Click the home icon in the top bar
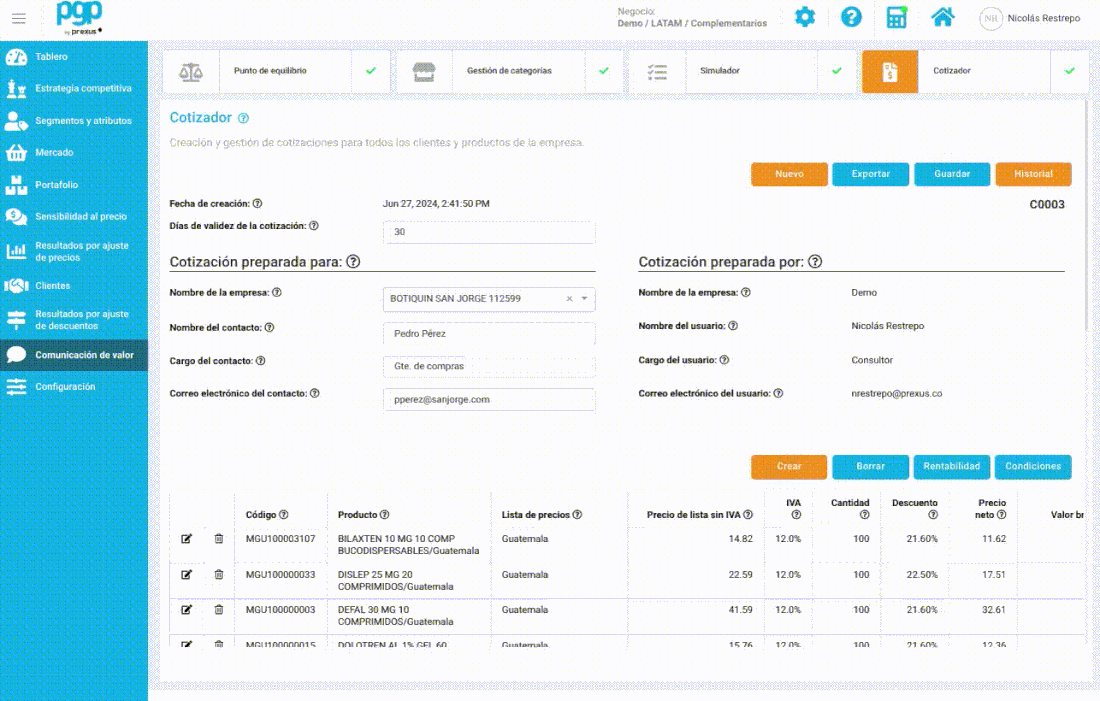 [941, 17]
